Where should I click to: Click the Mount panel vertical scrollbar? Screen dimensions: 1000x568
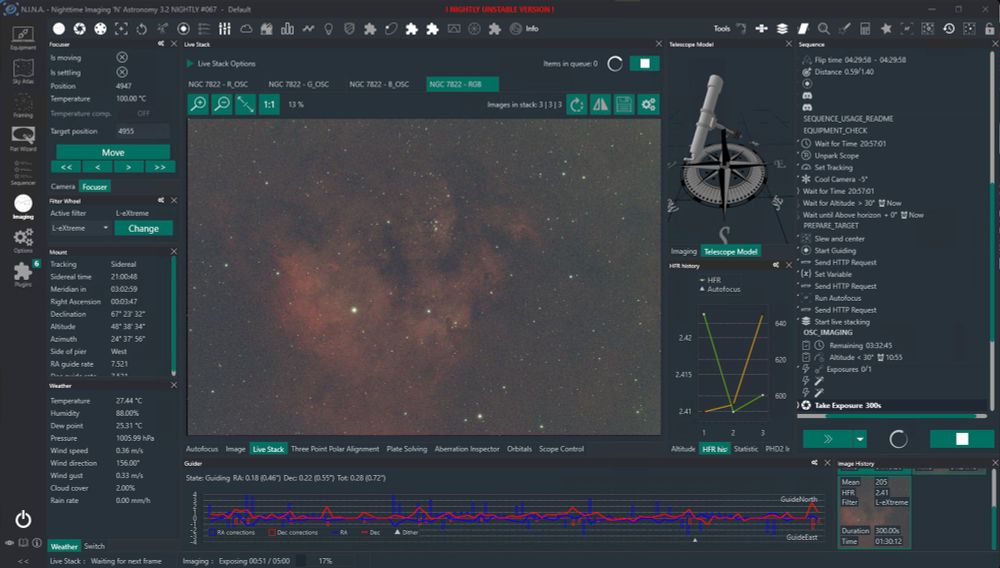tap(173, 317)
